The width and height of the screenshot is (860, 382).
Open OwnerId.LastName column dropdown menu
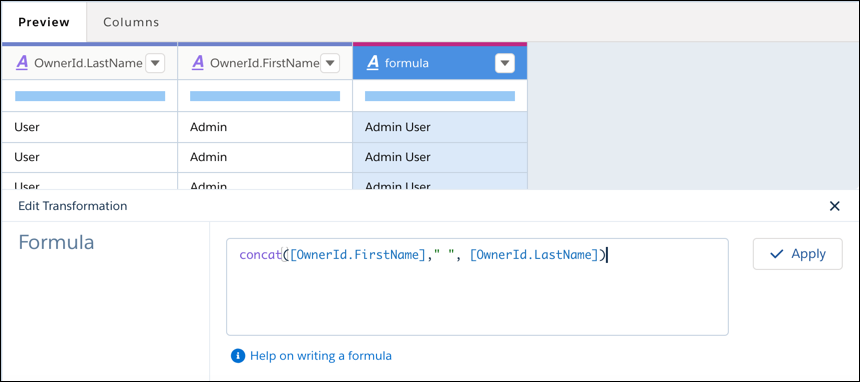tap(155, 64)
